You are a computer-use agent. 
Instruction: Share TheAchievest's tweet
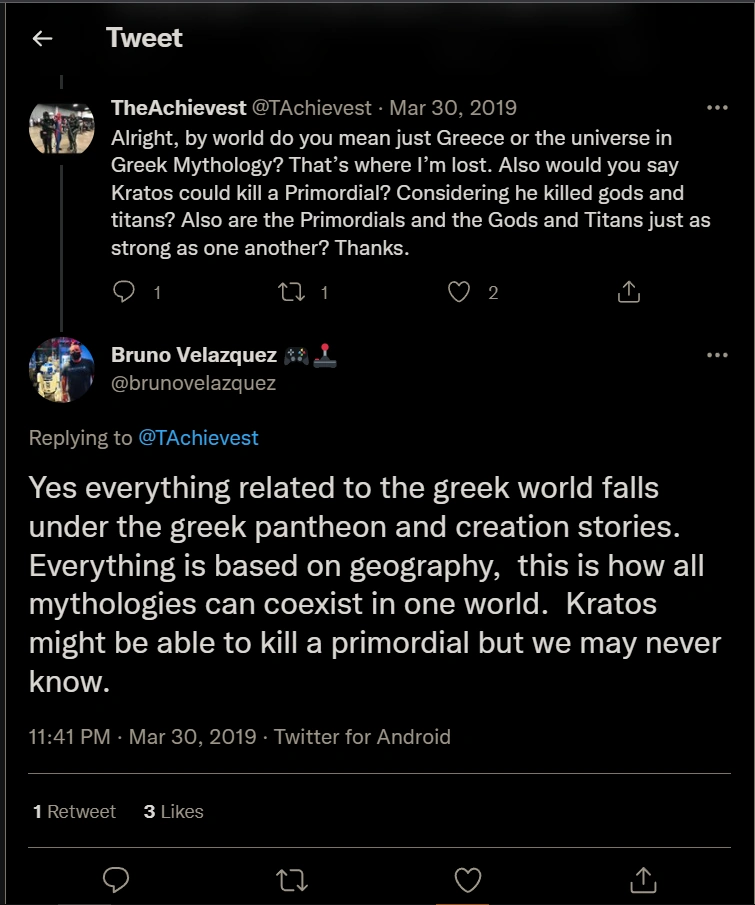[628, 292]
